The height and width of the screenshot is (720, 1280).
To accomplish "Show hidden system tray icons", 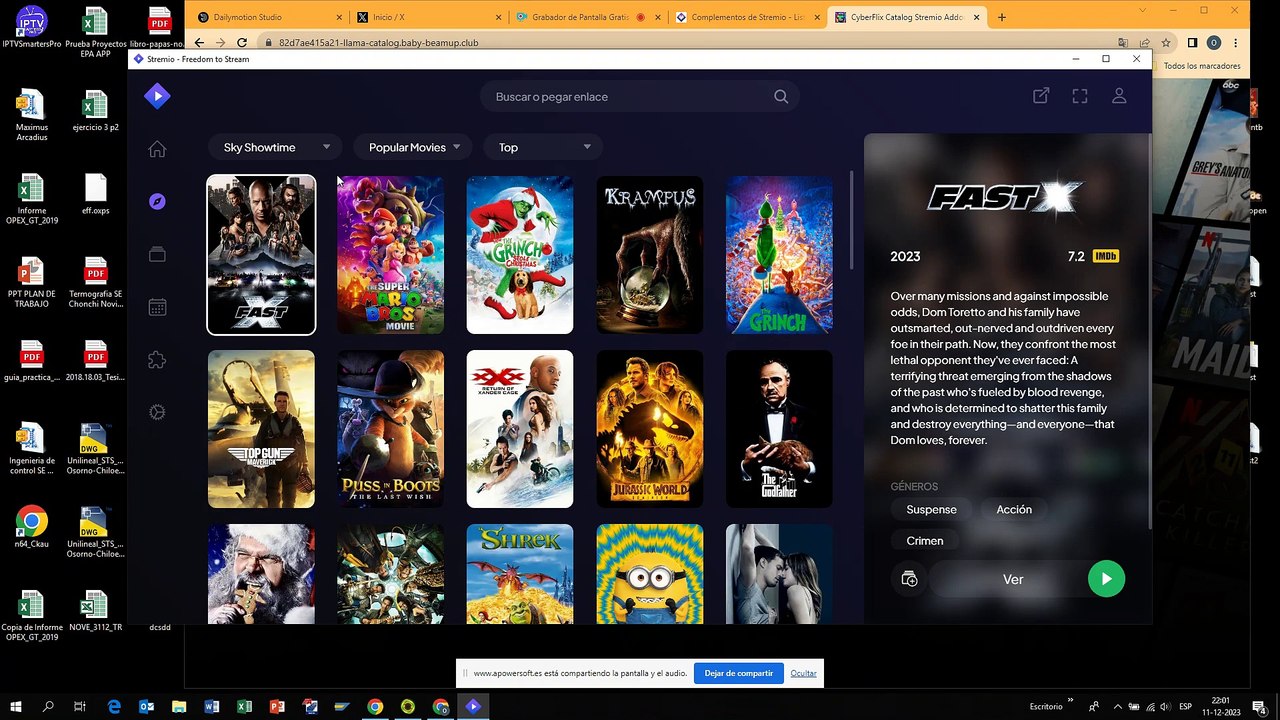I will [1117, 706].
